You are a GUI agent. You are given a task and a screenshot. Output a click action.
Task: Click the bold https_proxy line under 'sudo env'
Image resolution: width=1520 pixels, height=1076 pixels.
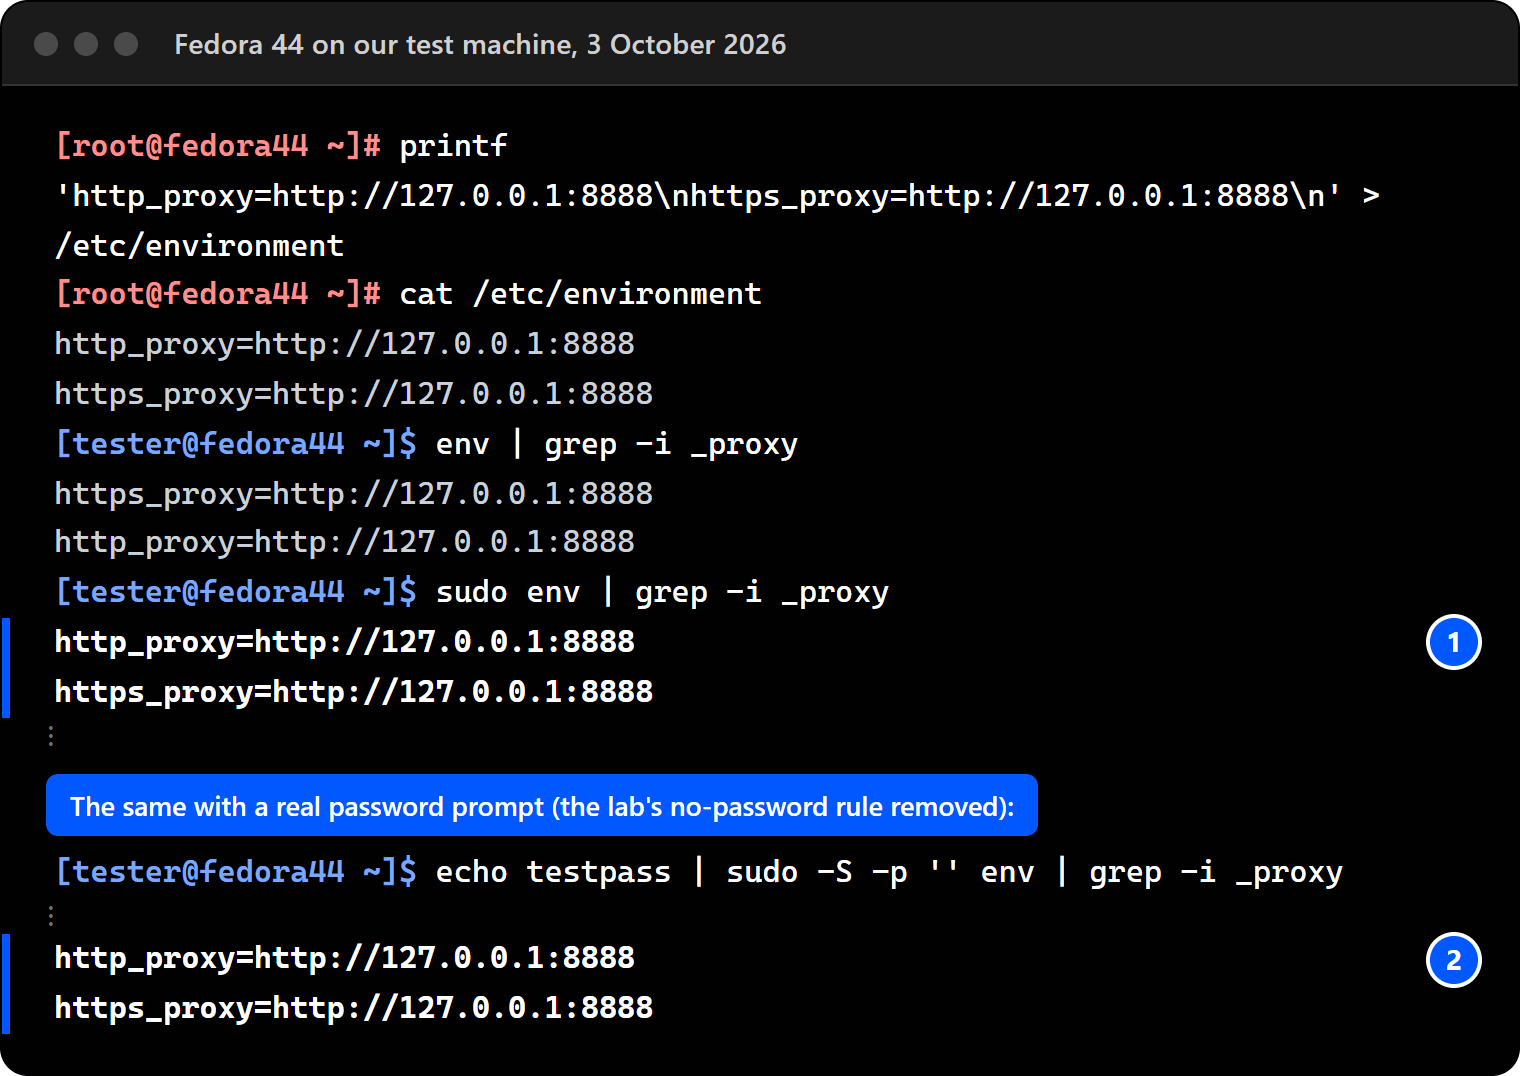353,692
